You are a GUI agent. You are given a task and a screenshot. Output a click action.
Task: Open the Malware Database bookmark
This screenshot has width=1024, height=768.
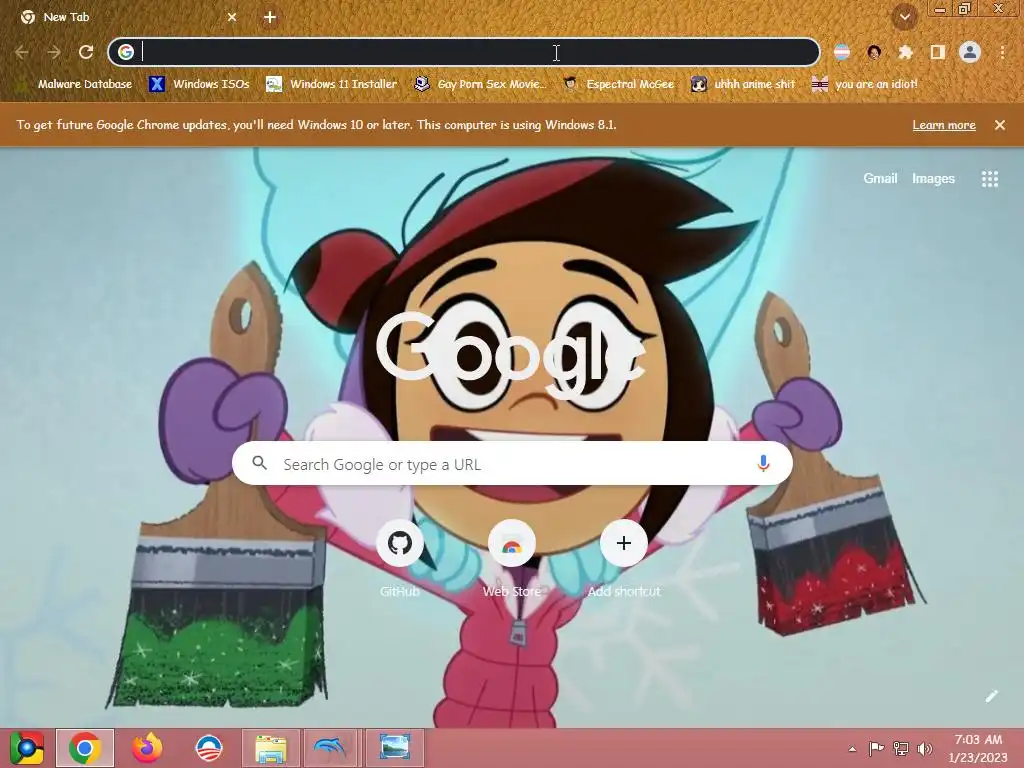click(x=74, y=84)
